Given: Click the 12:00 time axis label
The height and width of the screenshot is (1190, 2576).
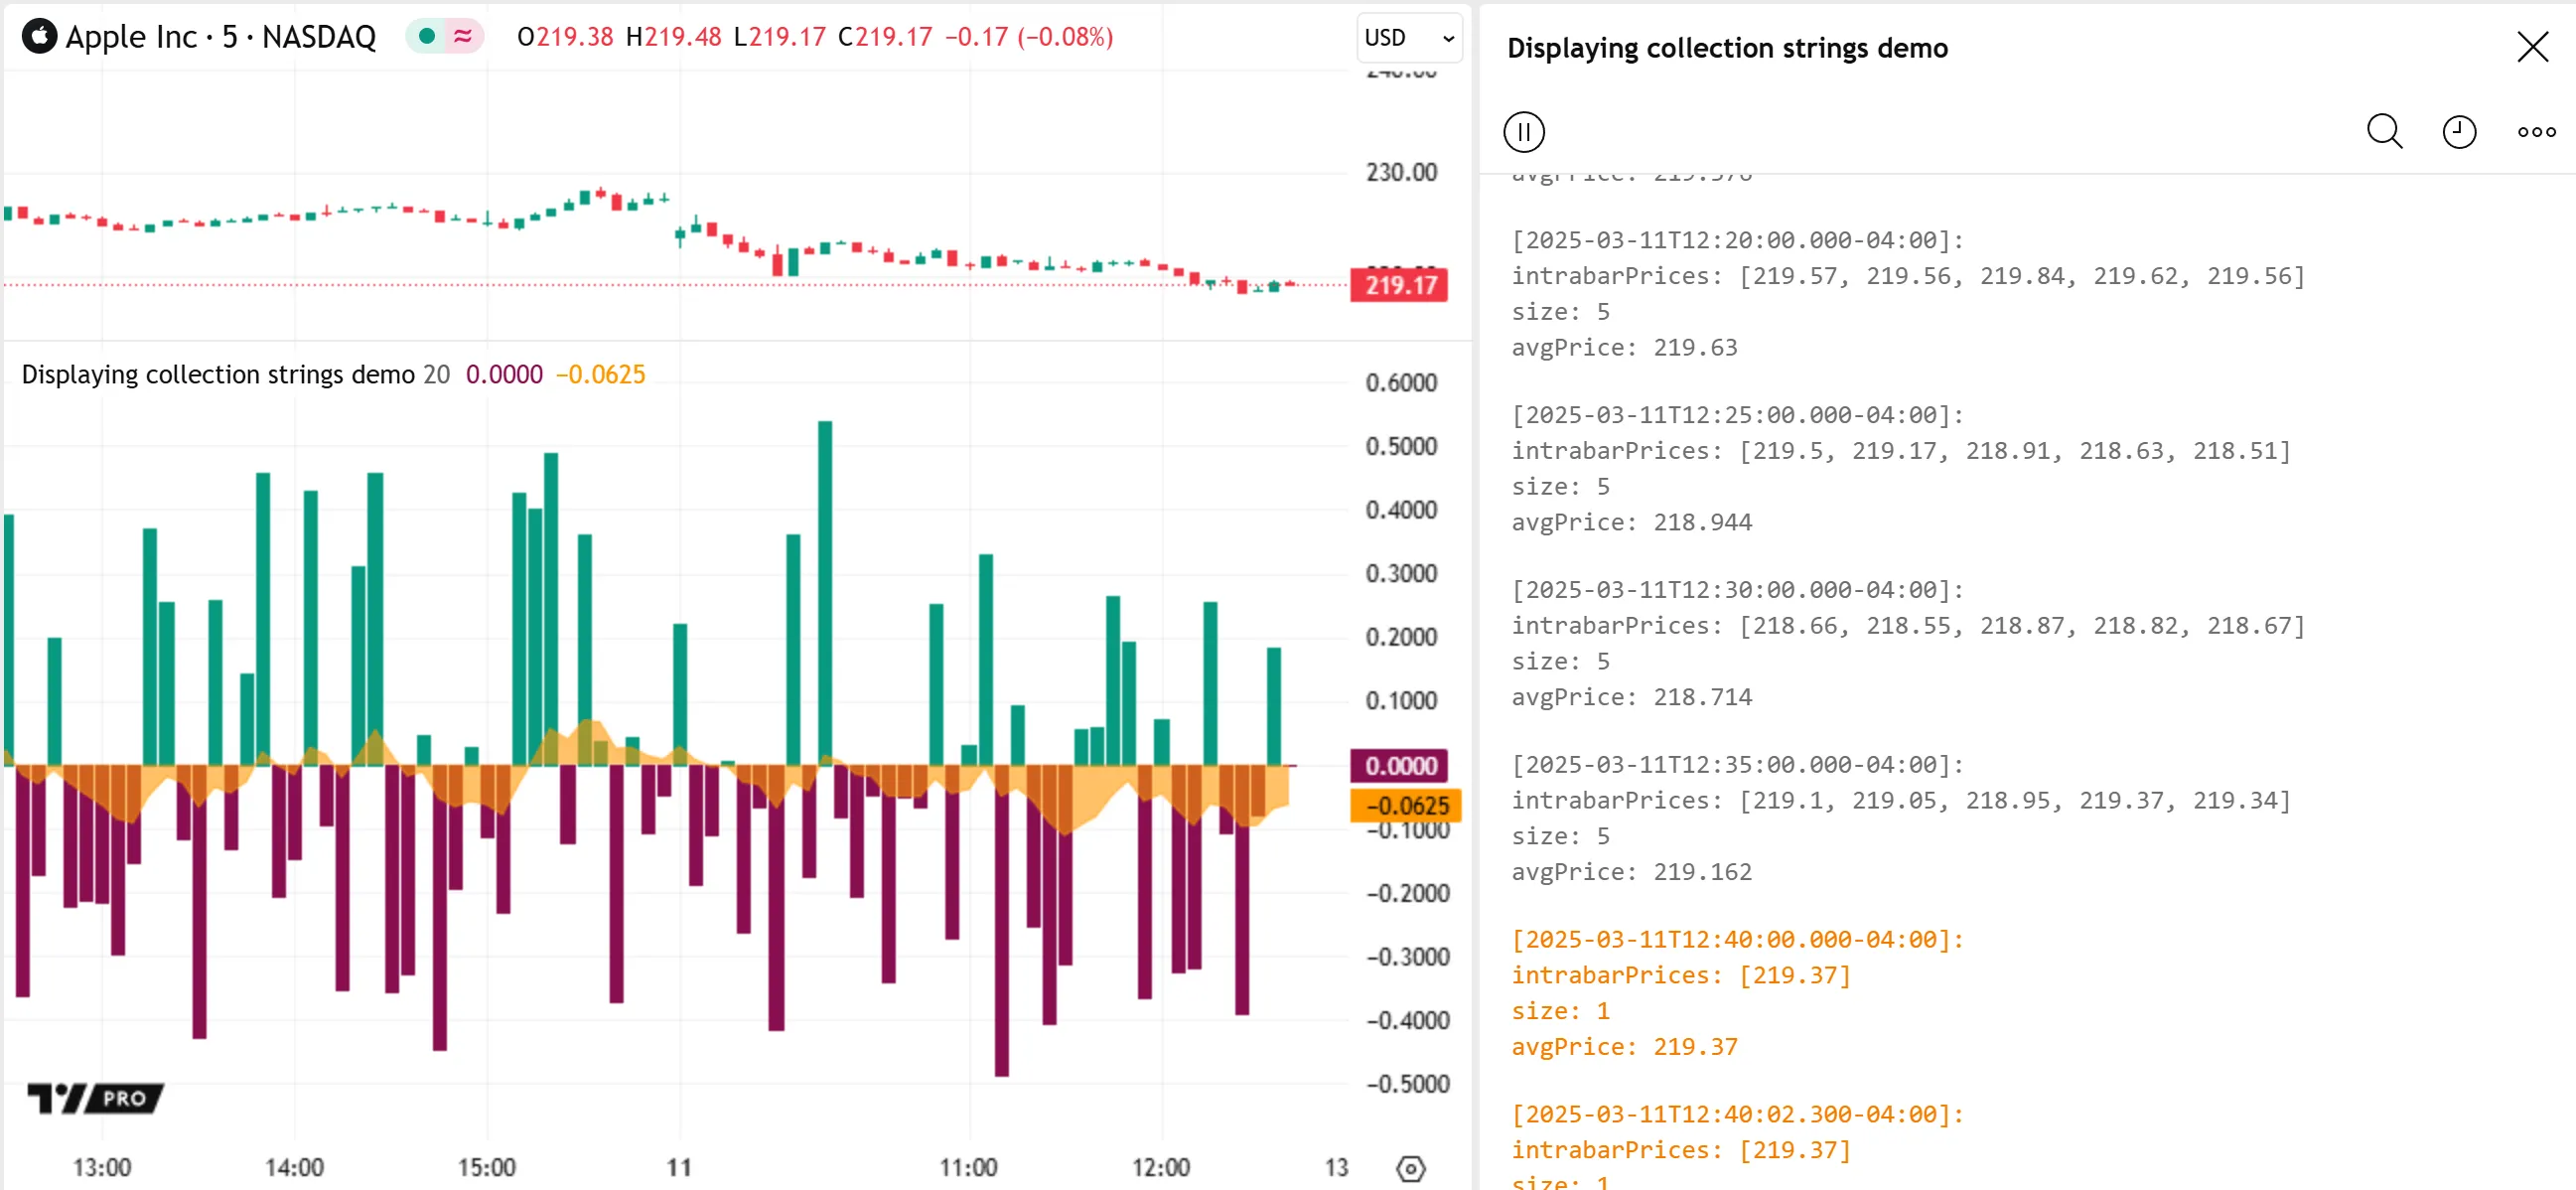Looking at the screenshot, I should (1160, 1168).
